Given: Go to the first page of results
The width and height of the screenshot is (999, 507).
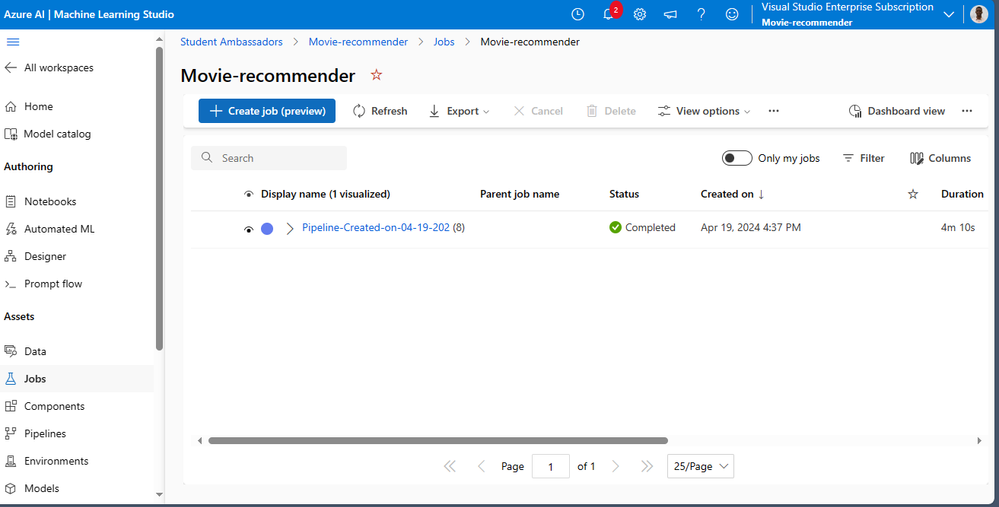Looking at the screenshot, I should [449, 466].
